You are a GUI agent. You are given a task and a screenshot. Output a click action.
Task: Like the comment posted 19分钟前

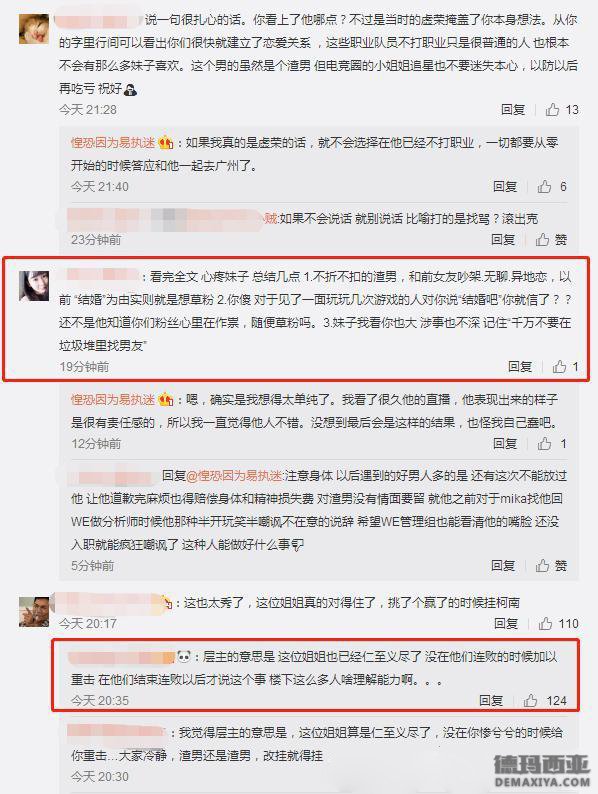pos(565,366)
